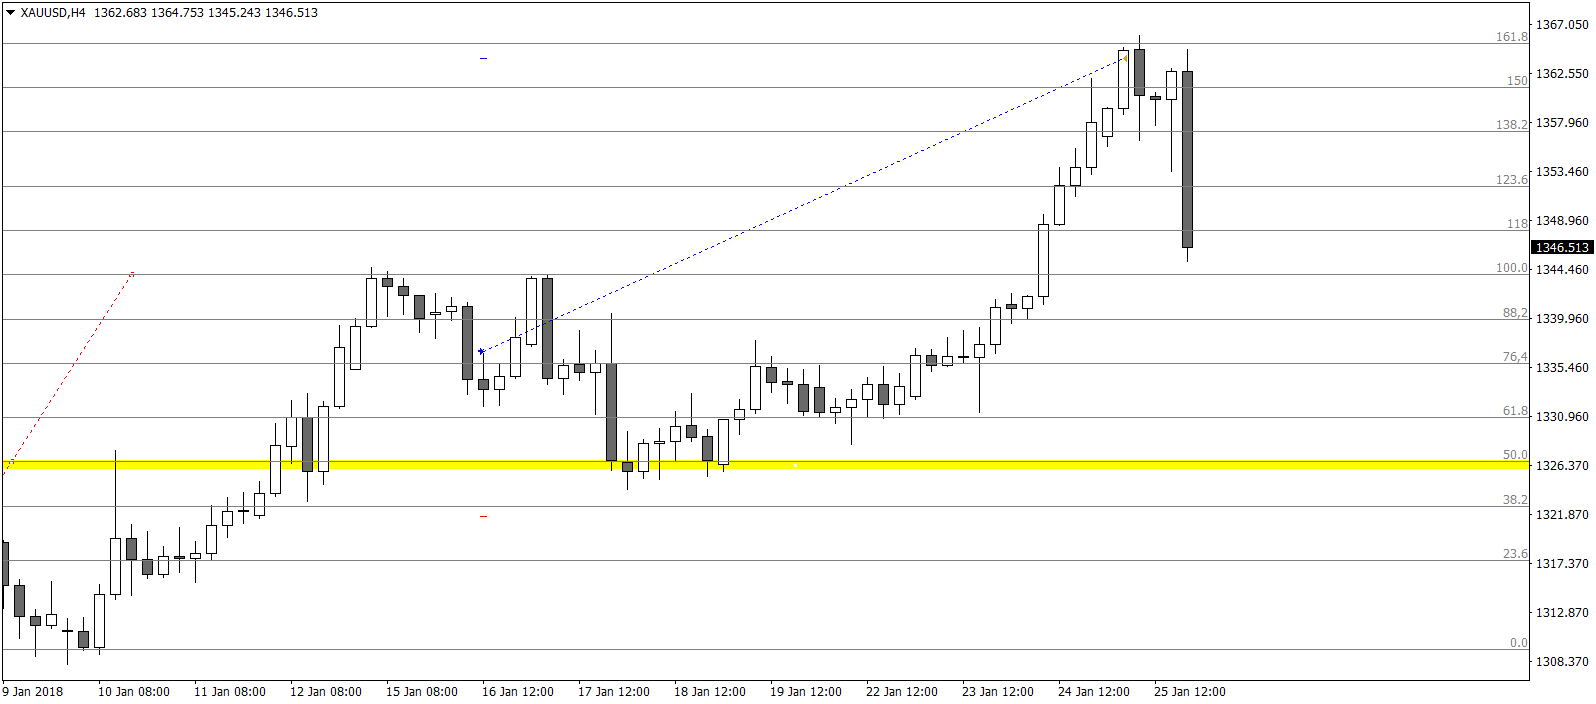Click price scale value 1357.960
The image size is (1596, 704).
pyautogui.click(x=1562, y=122)
